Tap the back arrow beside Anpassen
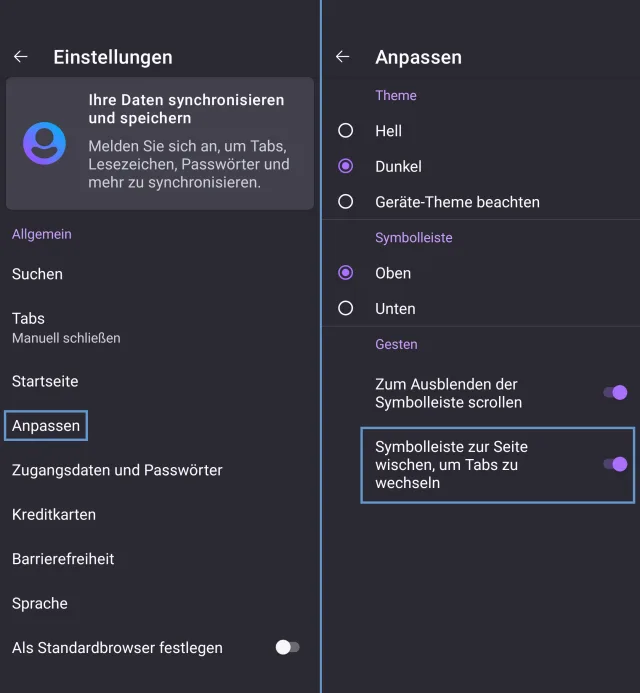 pos(343,57)
